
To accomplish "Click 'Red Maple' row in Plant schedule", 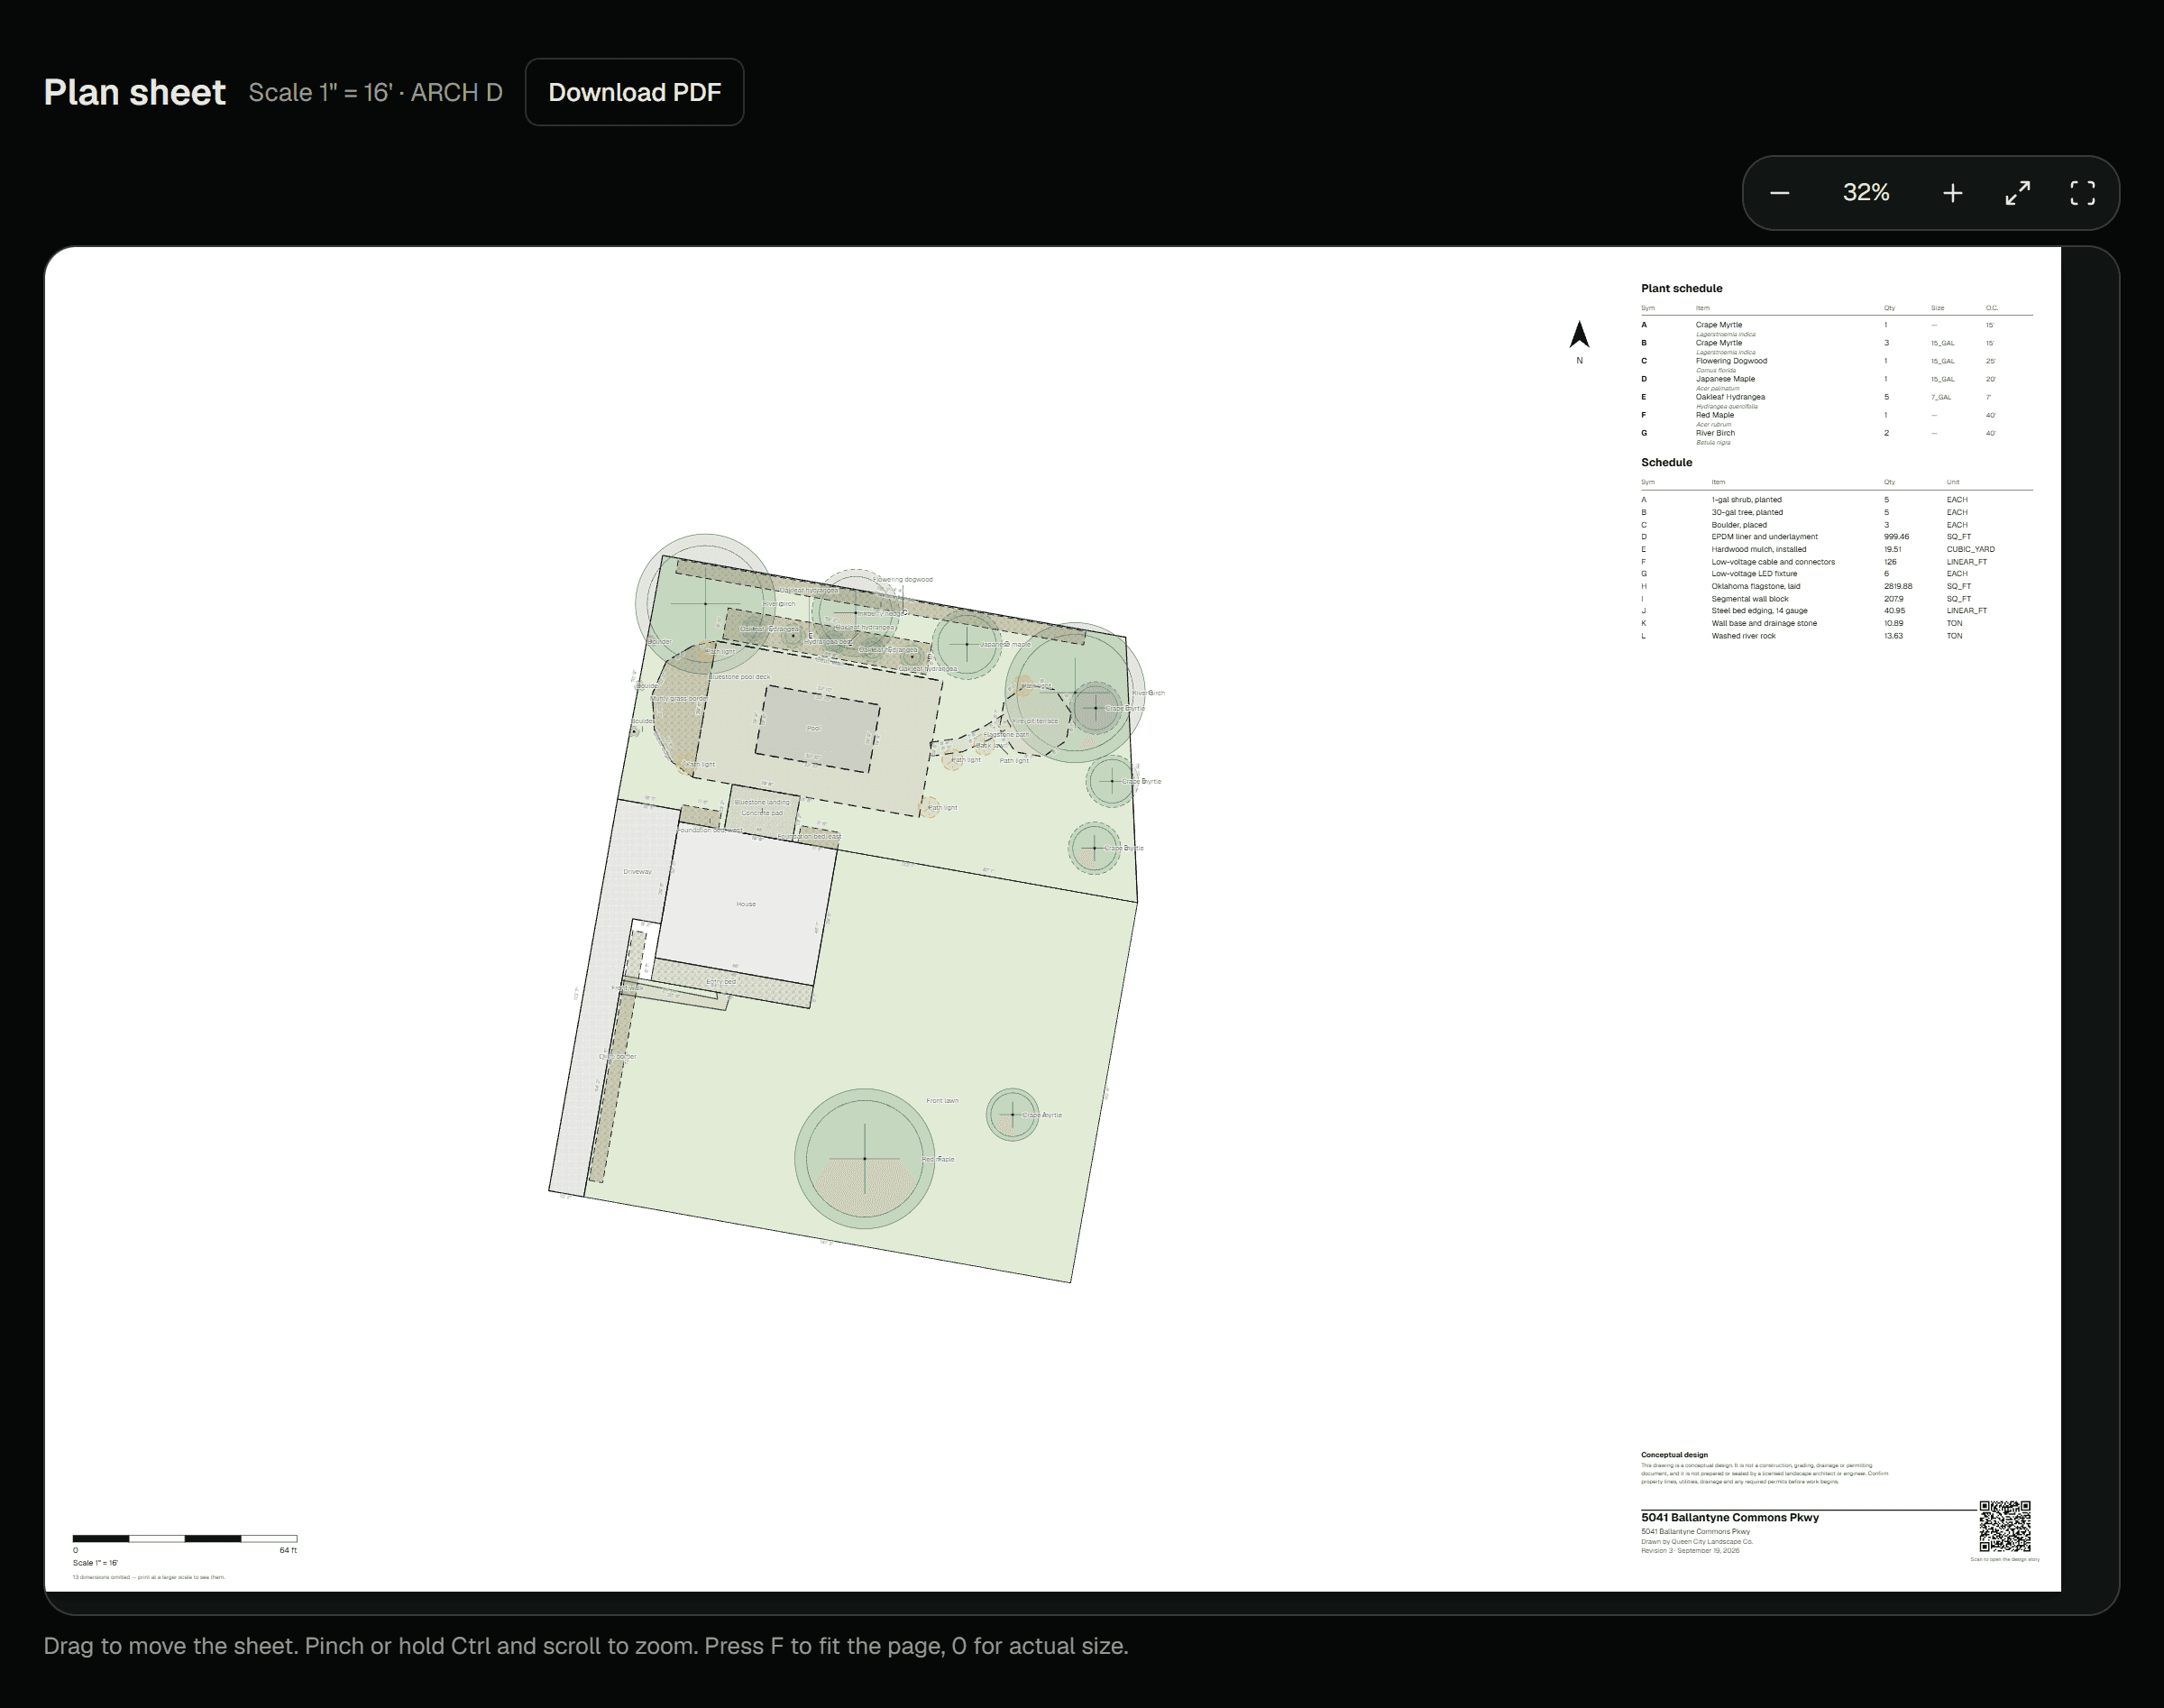I will 1836,418.
